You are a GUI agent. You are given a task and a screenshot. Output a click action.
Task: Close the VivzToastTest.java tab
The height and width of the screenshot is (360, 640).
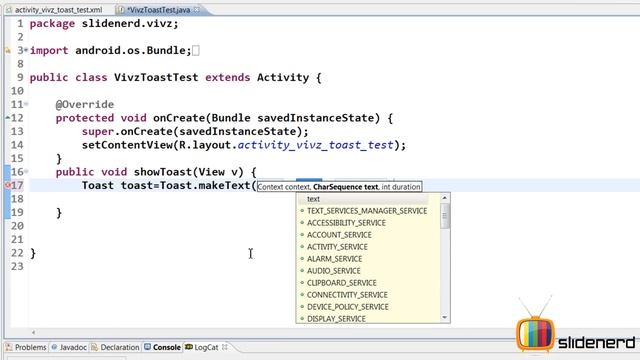197,9
